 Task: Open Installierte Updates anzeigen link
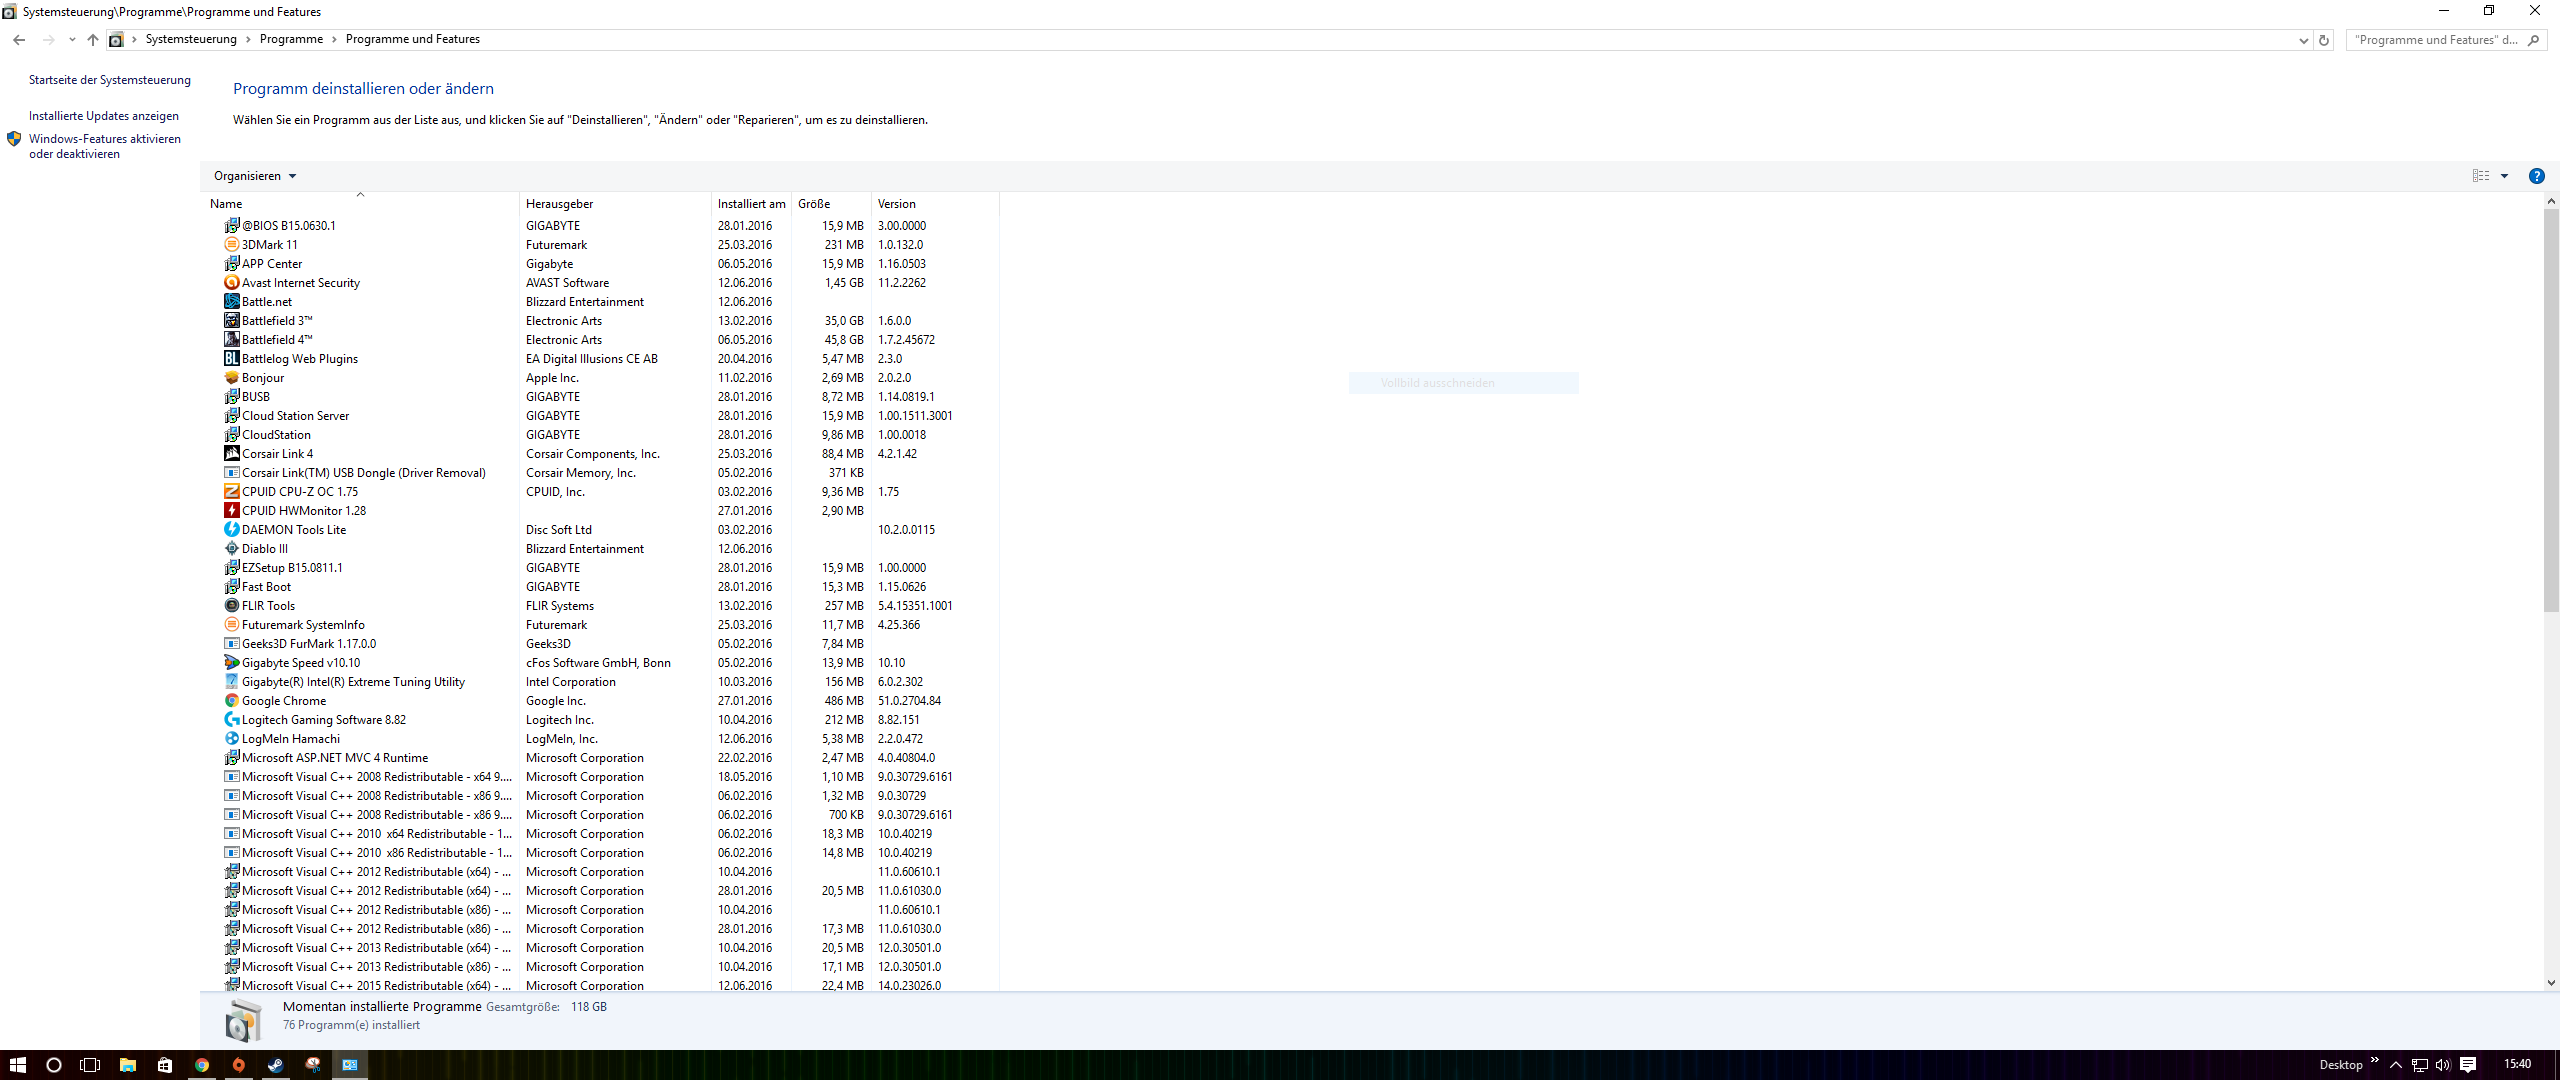click(x=104, y=116)
